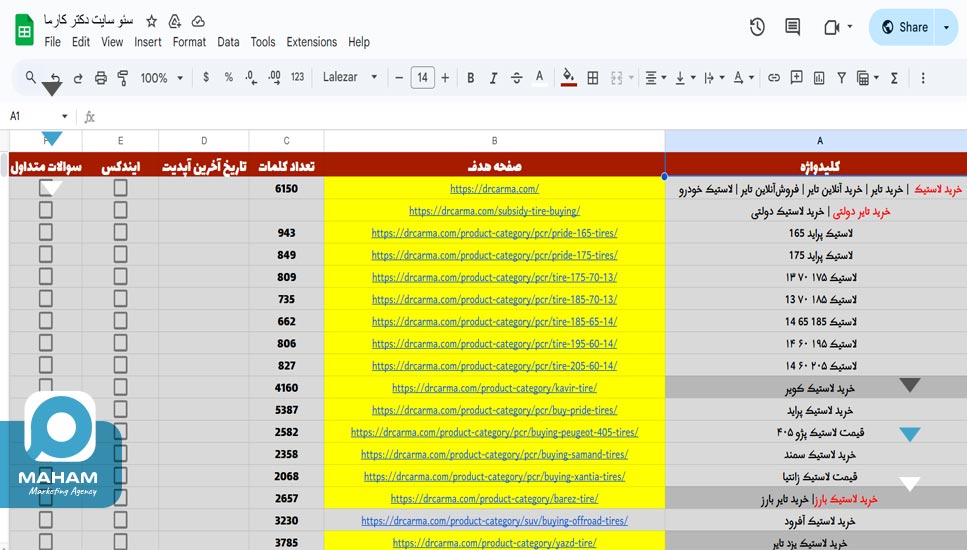Image resolution: width=967 pixels, height=550 pixels.
Task: Click the font size 14 field
Action: coord(422,78)
